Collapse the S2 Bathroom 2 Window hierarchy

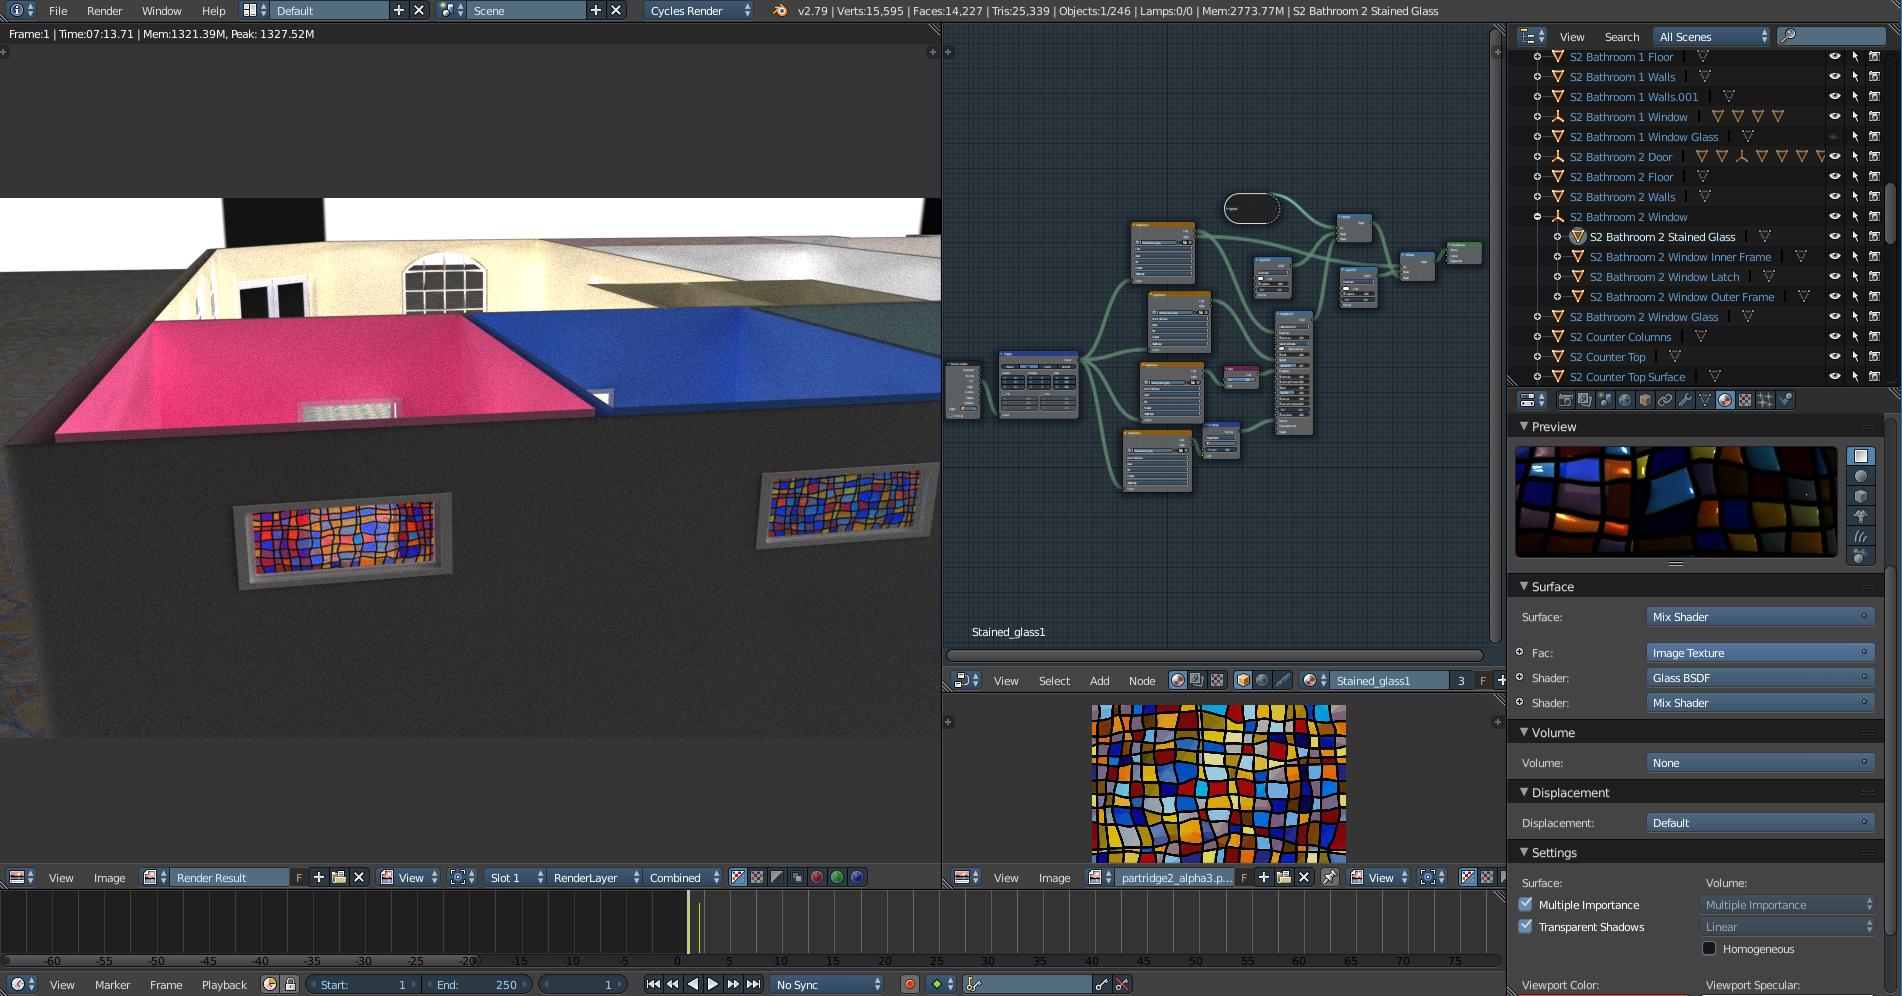(x=1537, y=216)
